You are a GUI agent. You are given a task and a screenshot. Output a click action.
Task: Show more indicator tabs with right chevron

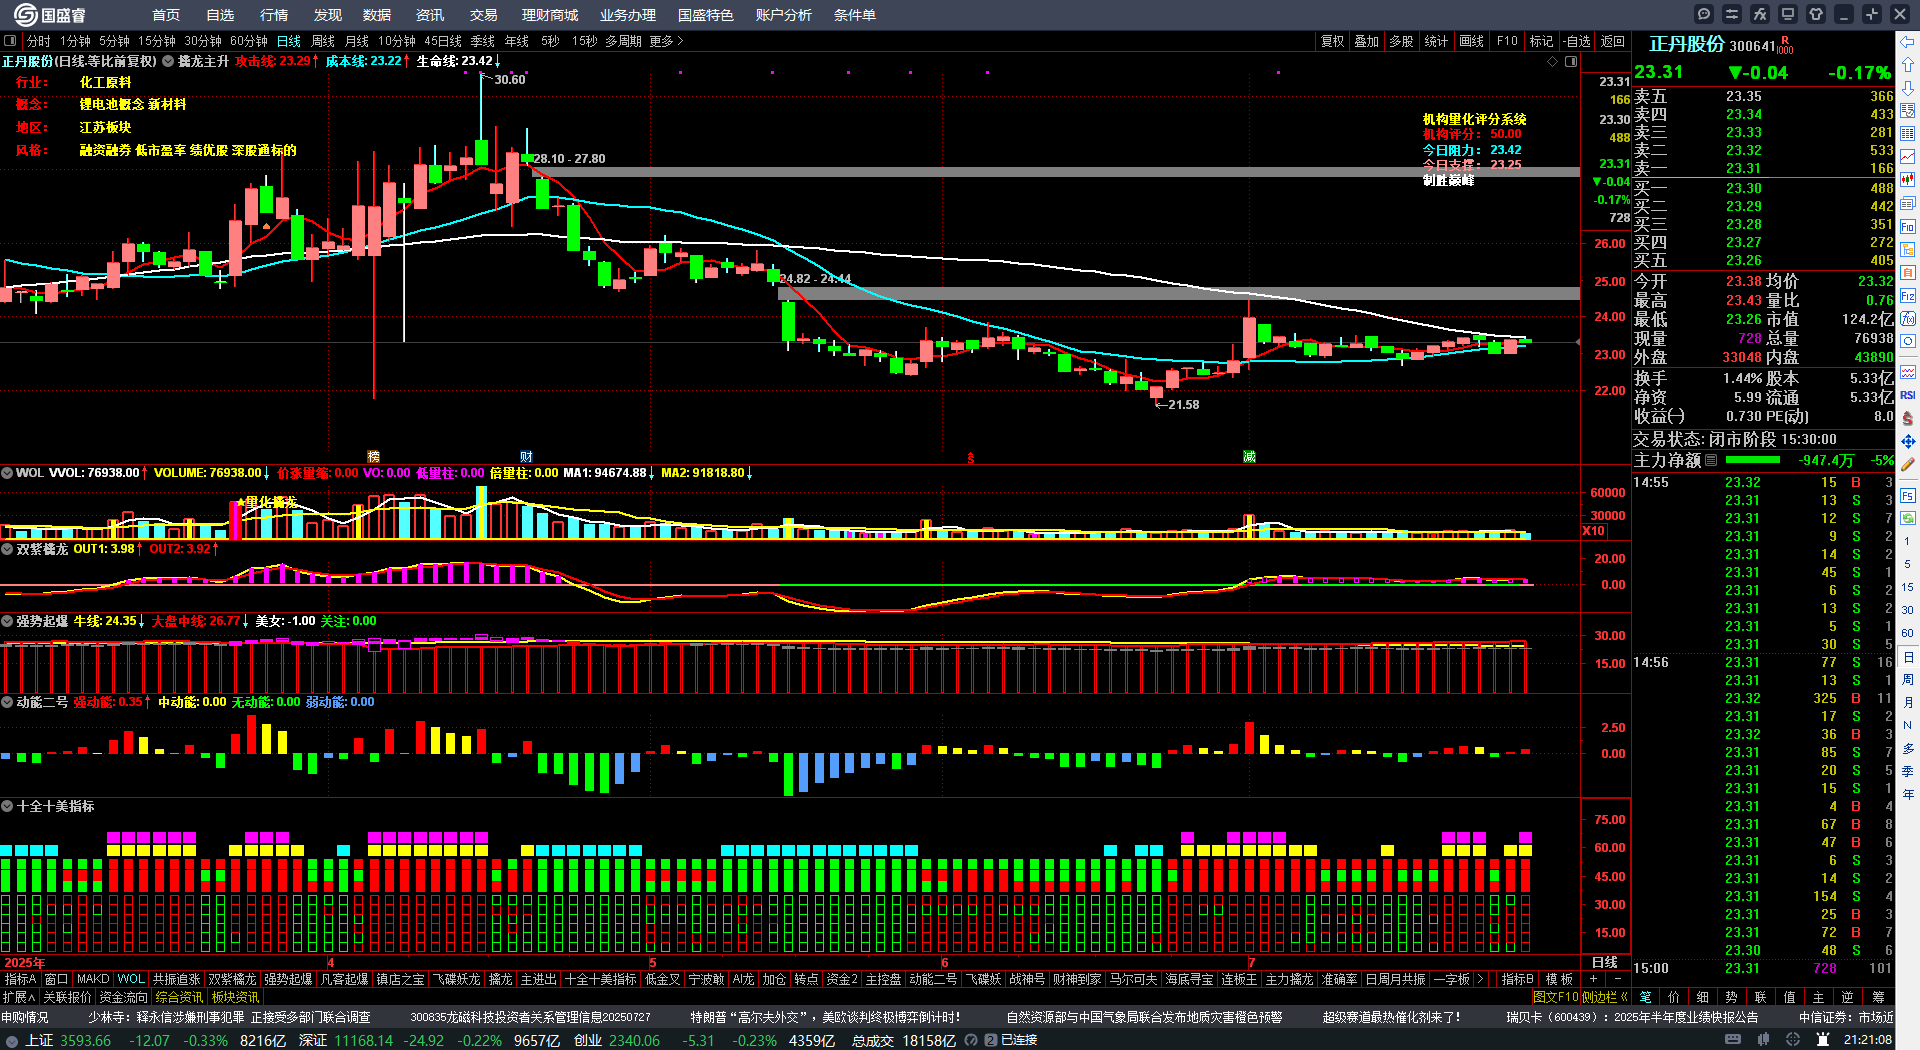click(x=1480, y=979)
